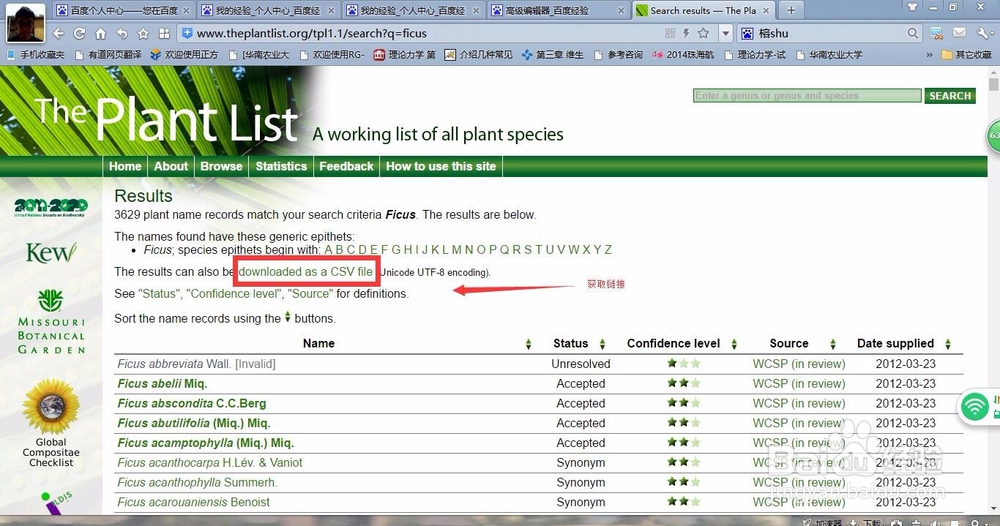Viewport: 1000px width, 526px height.
Task: Click the skin t-shirt icon in title bar
Action: tap(912, 7)
